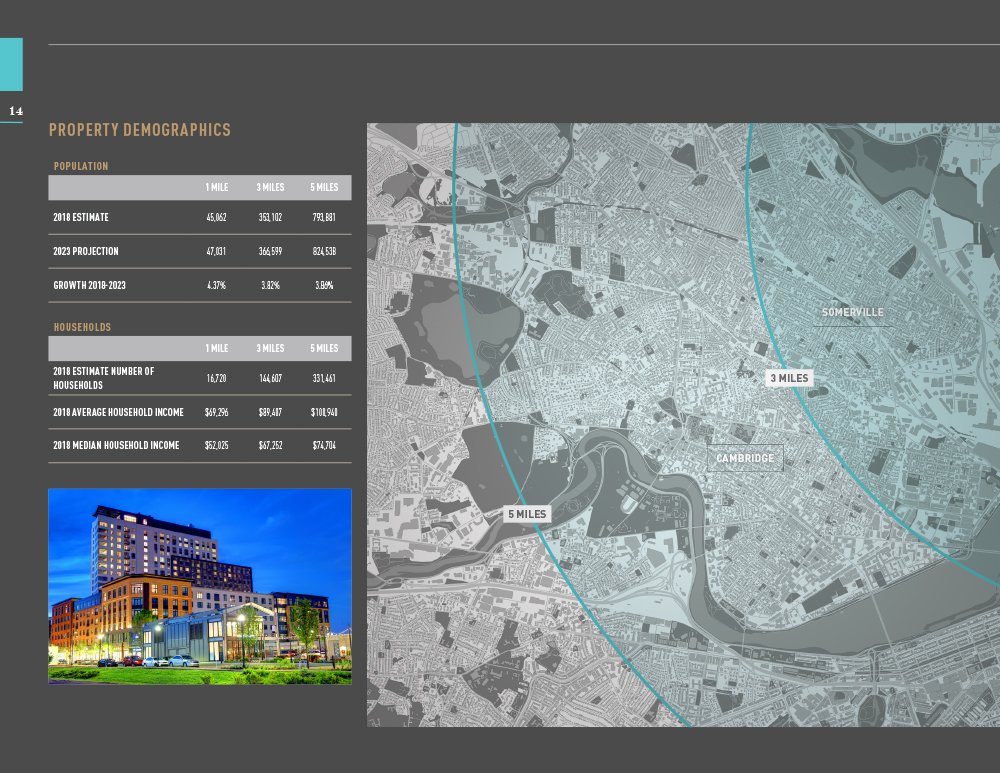This screenshot has width=1000, height=773.
Task: Select the GROWTH 2018-2023 row label
Action: tap(89, 285)
